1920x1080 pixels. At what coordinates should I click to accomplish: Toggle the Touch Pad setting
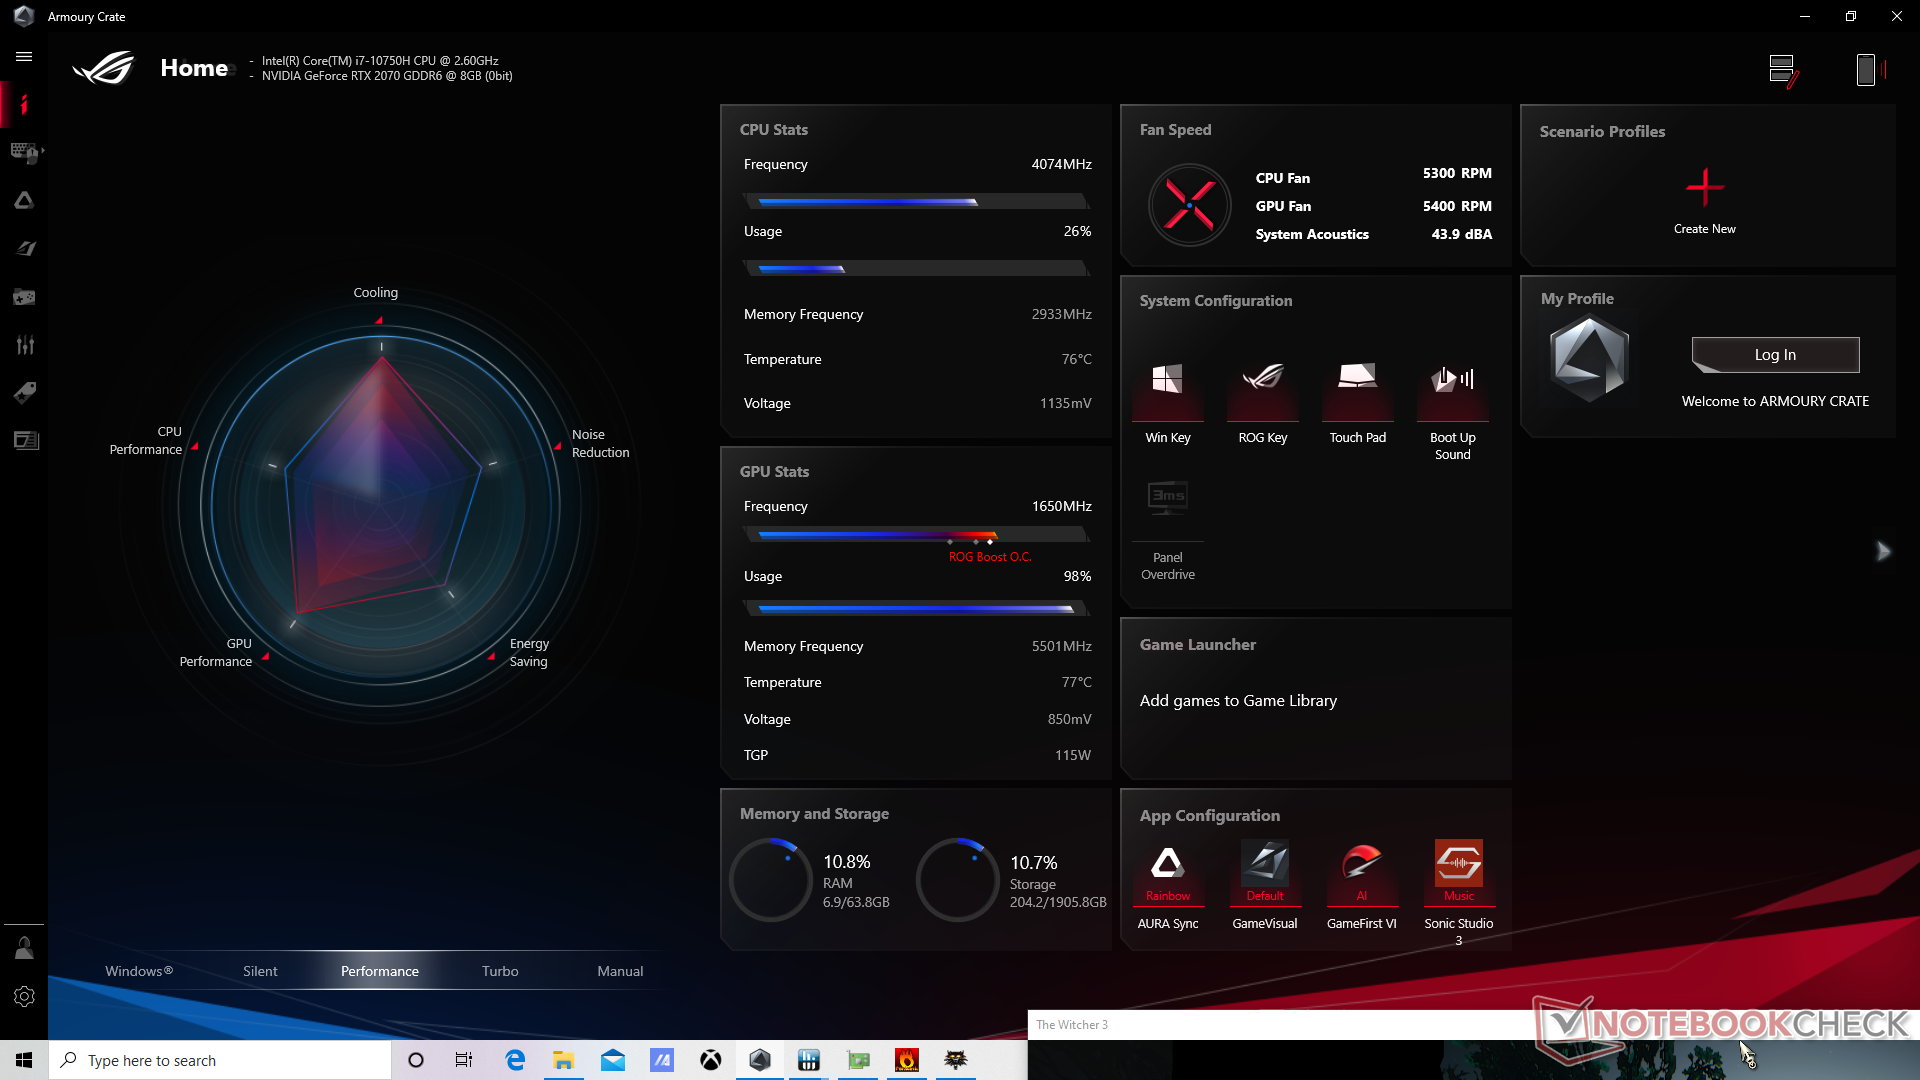click(1358, 403)
